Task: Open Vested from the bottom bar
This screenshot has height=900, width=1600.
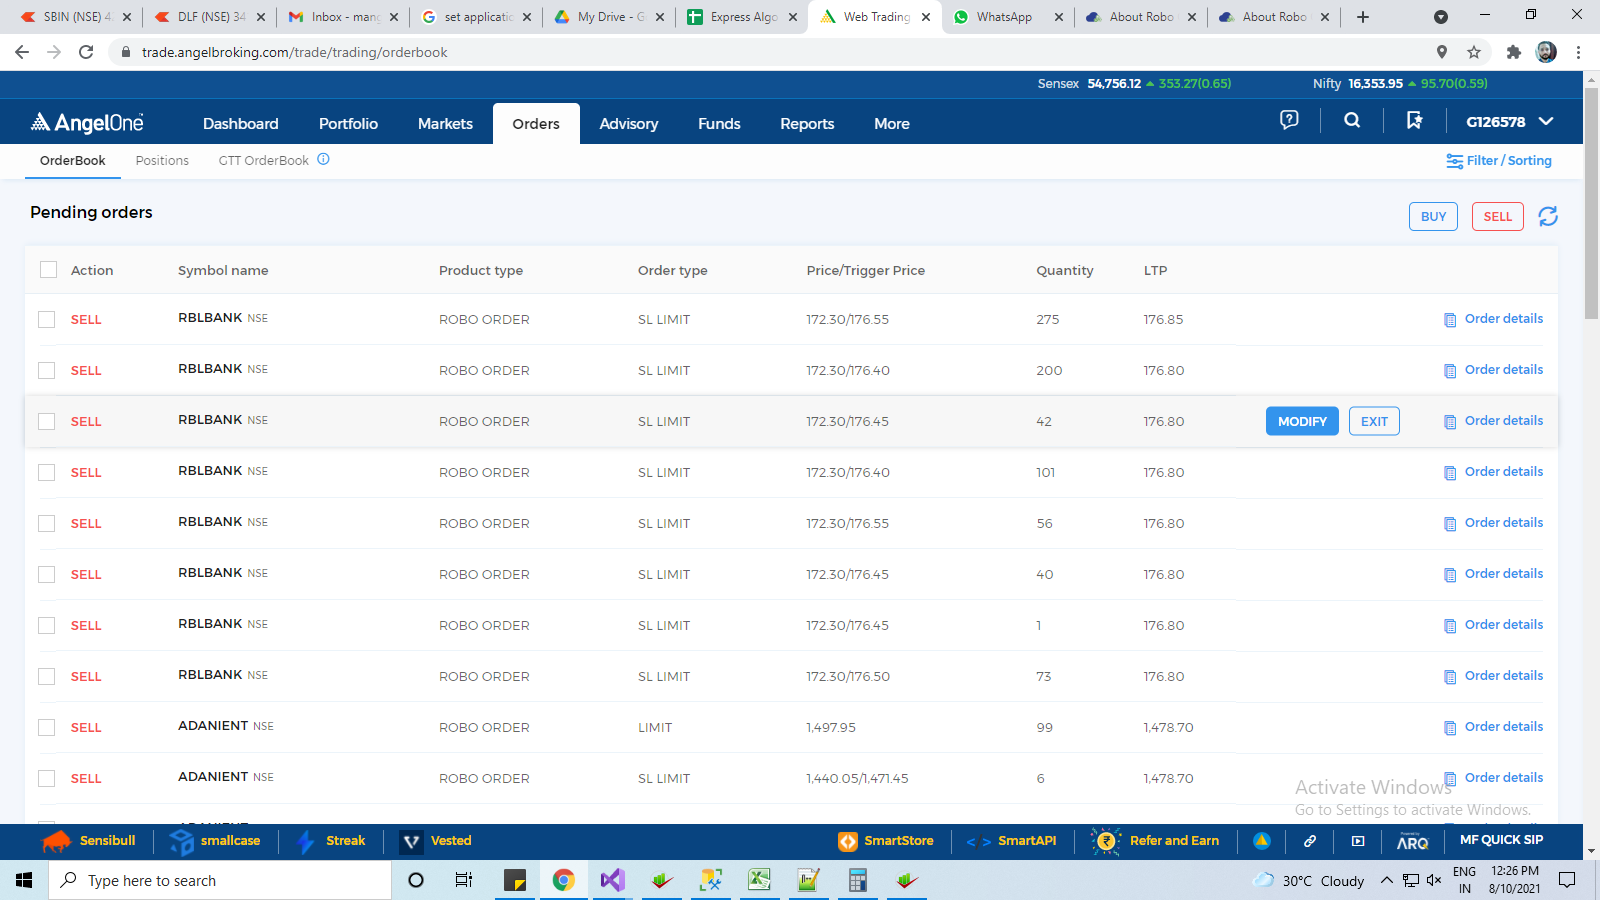Action: (436, 841)
